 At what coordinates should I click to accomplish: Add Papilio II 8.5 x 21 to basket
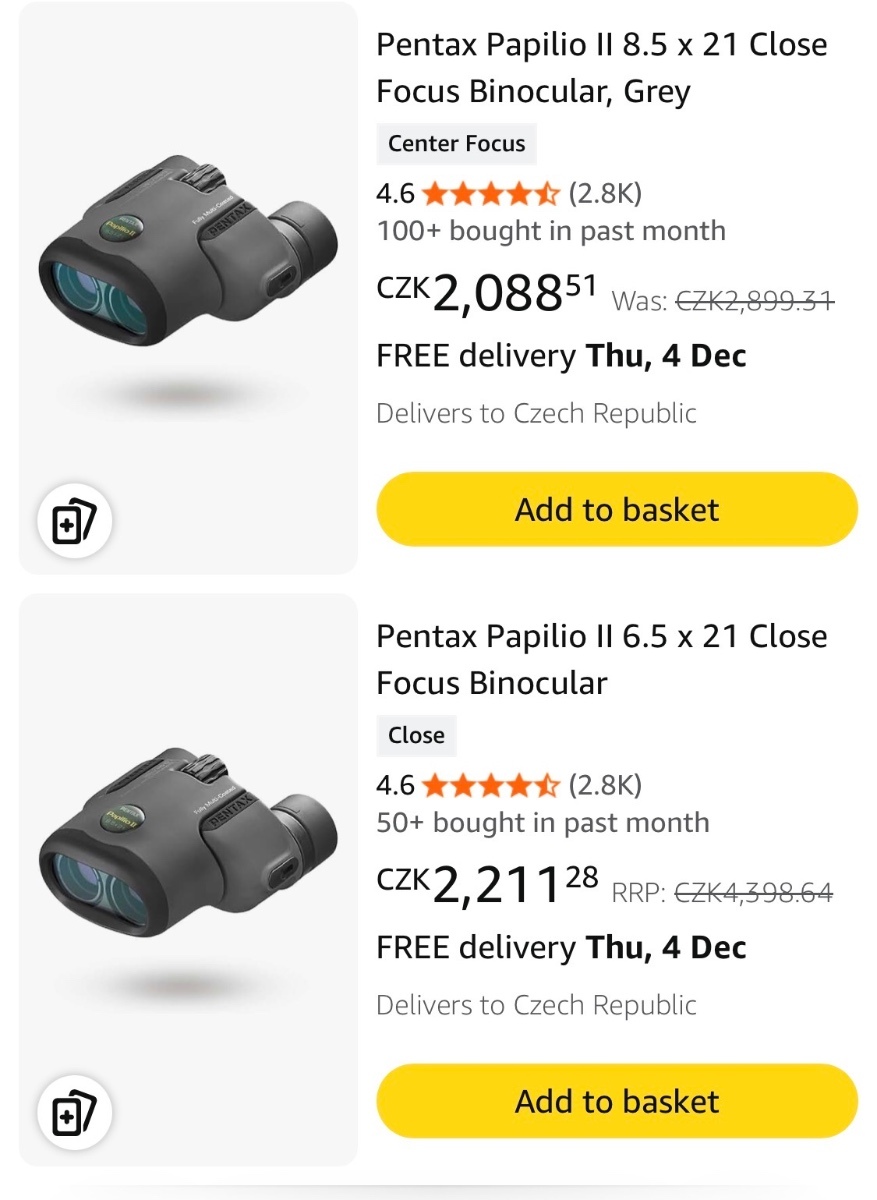616,510
